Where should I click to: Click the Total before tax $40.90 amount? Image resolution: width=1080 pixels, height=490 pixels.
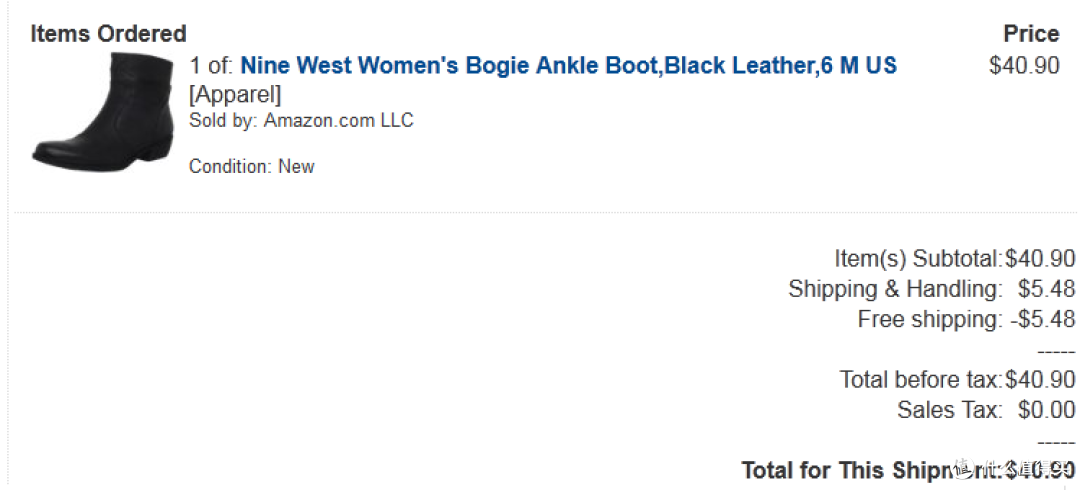click(x=1040, y=380)
